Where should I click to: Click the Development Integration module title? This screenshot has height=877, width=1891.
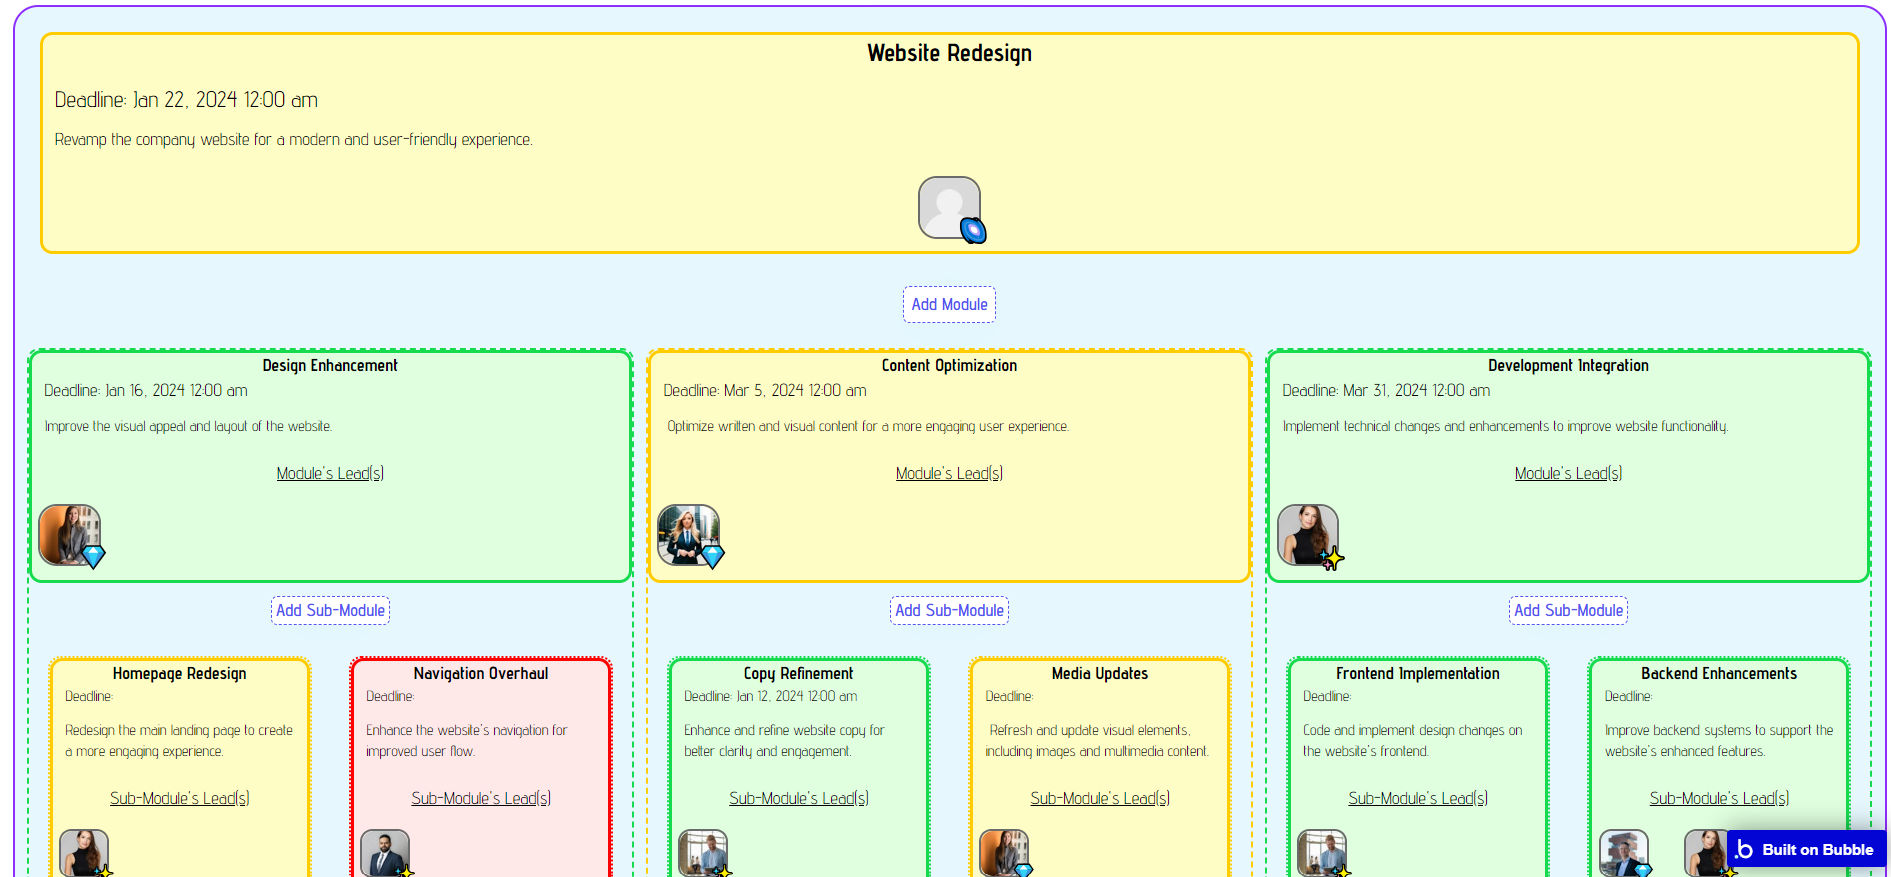click(x=1568, y=366)
